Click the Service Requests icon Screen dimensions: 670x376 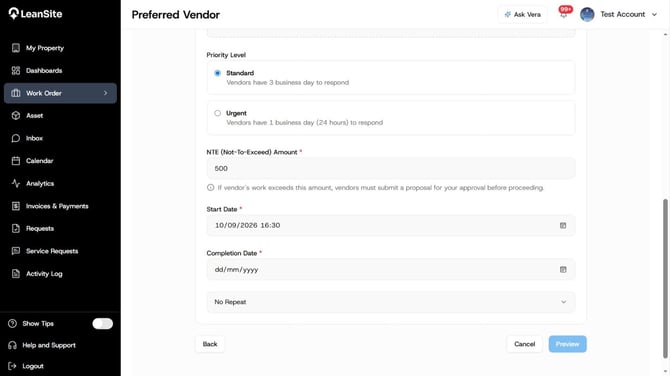[x=16, y=251]
